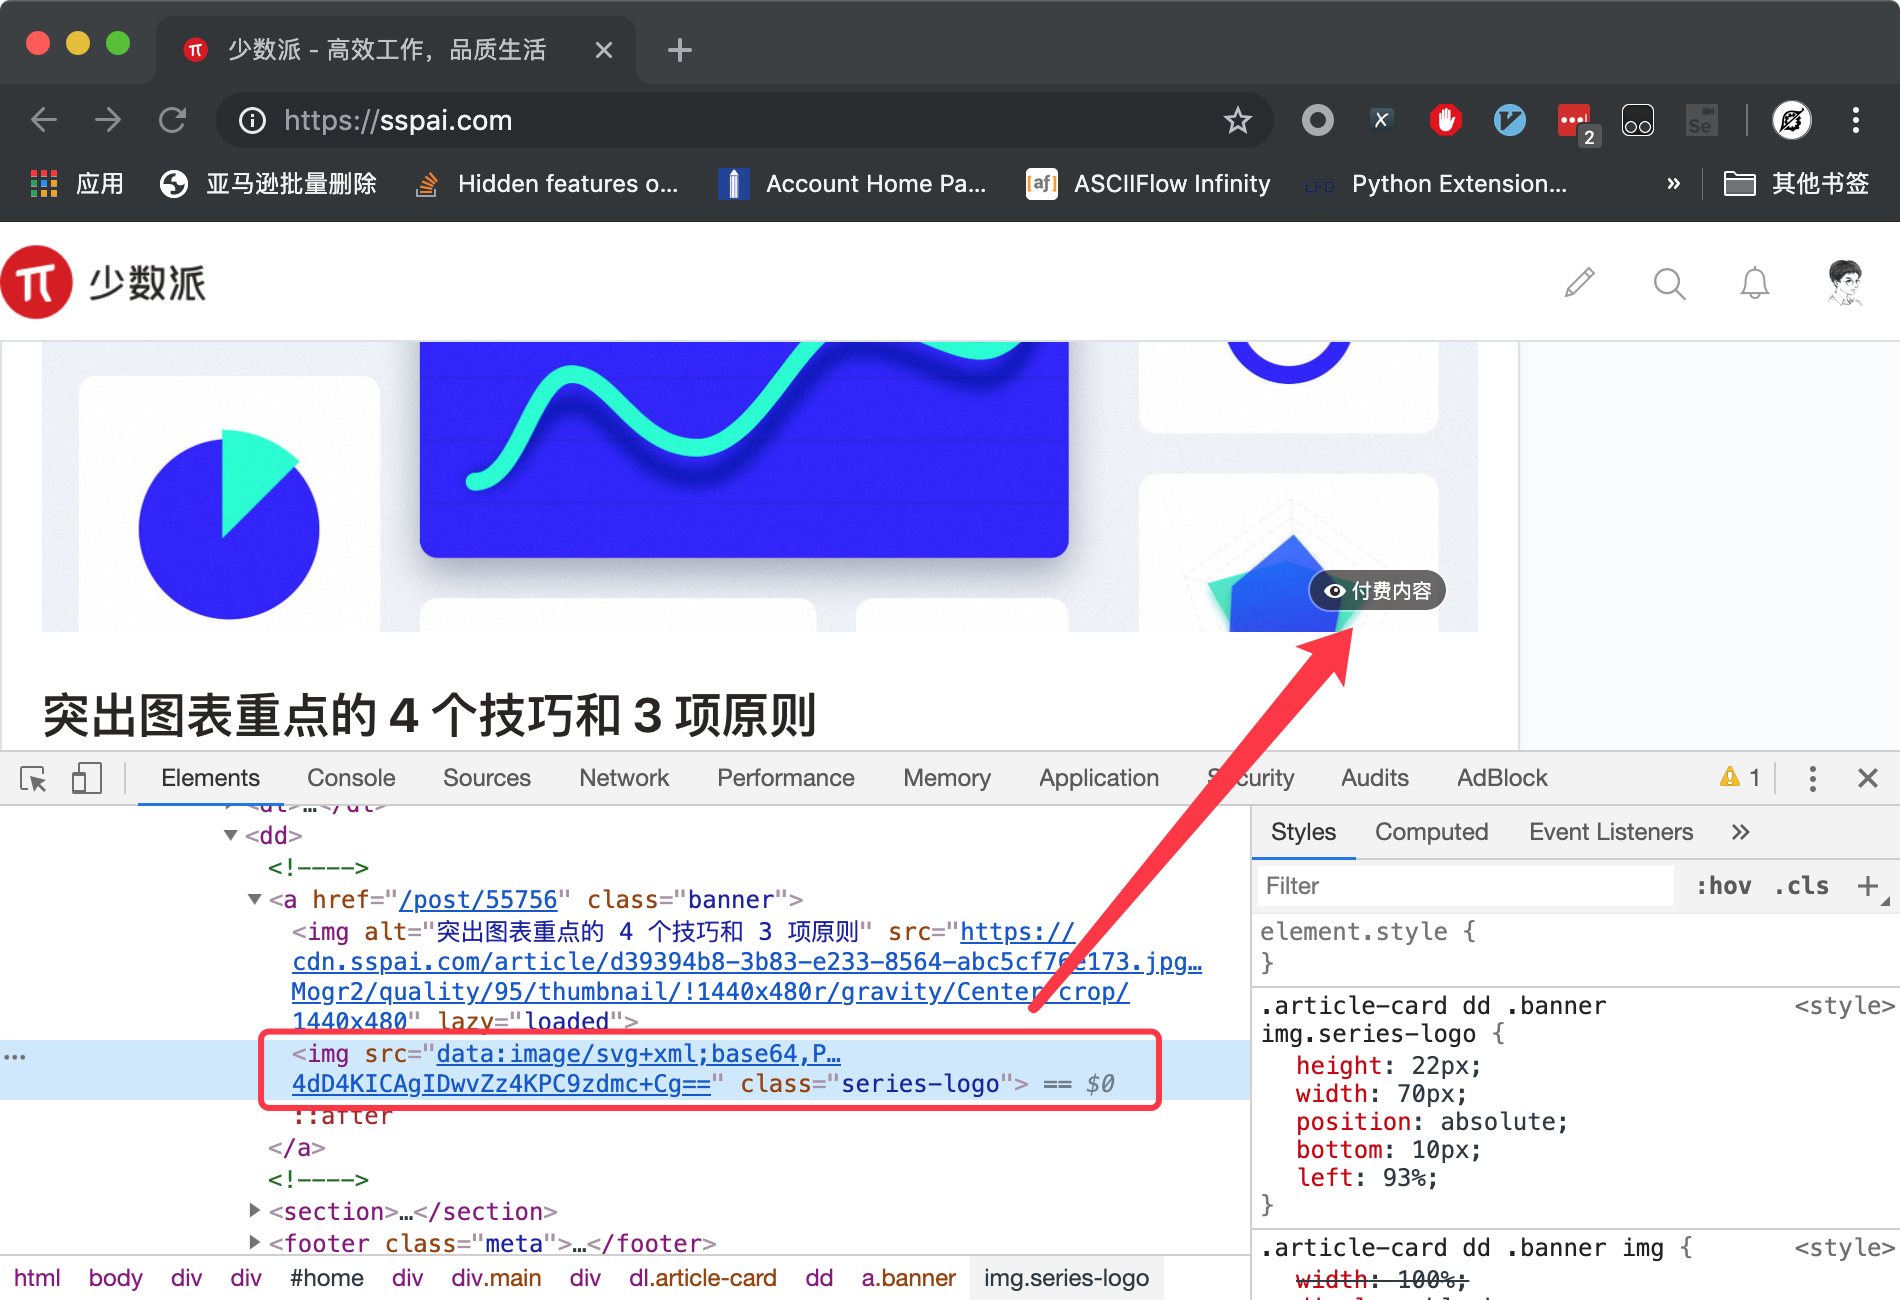
Task: Click the pencil write-article icon
Action: [x=1580, y=283]
